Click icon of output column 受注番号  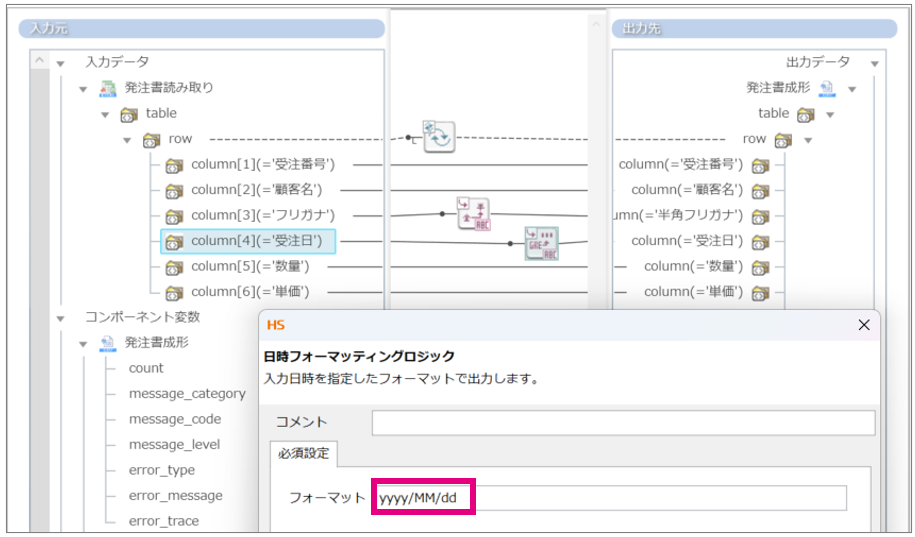coord(760,166)
